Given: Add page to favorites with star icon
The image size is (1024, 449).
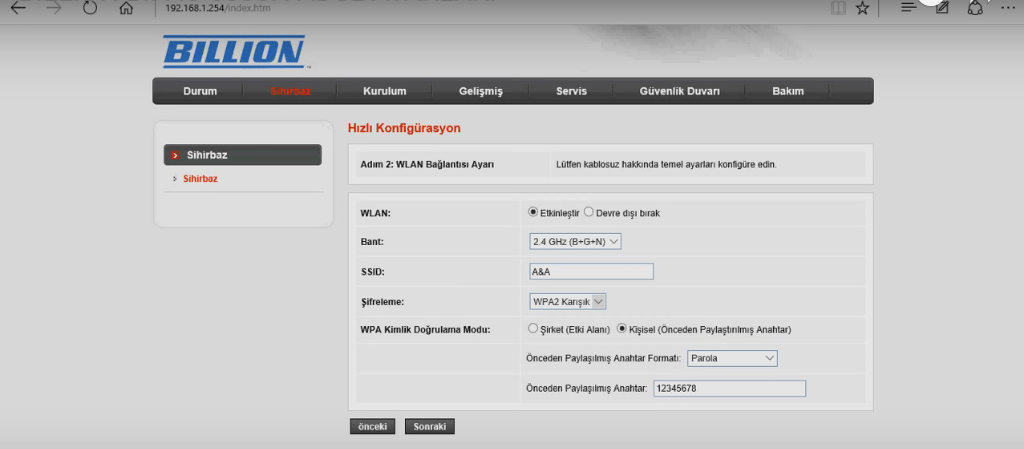Looking at the screenshot, I should (x=862, y=8).
